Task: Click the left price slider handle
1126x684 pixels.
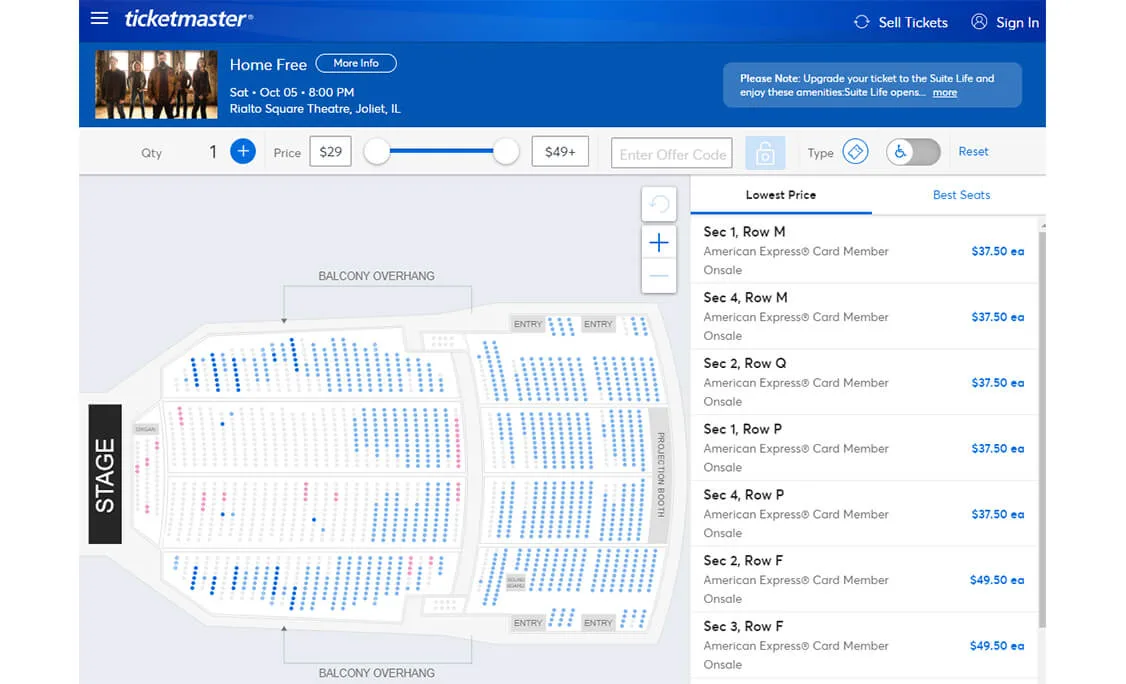Action: pos(377,152)
